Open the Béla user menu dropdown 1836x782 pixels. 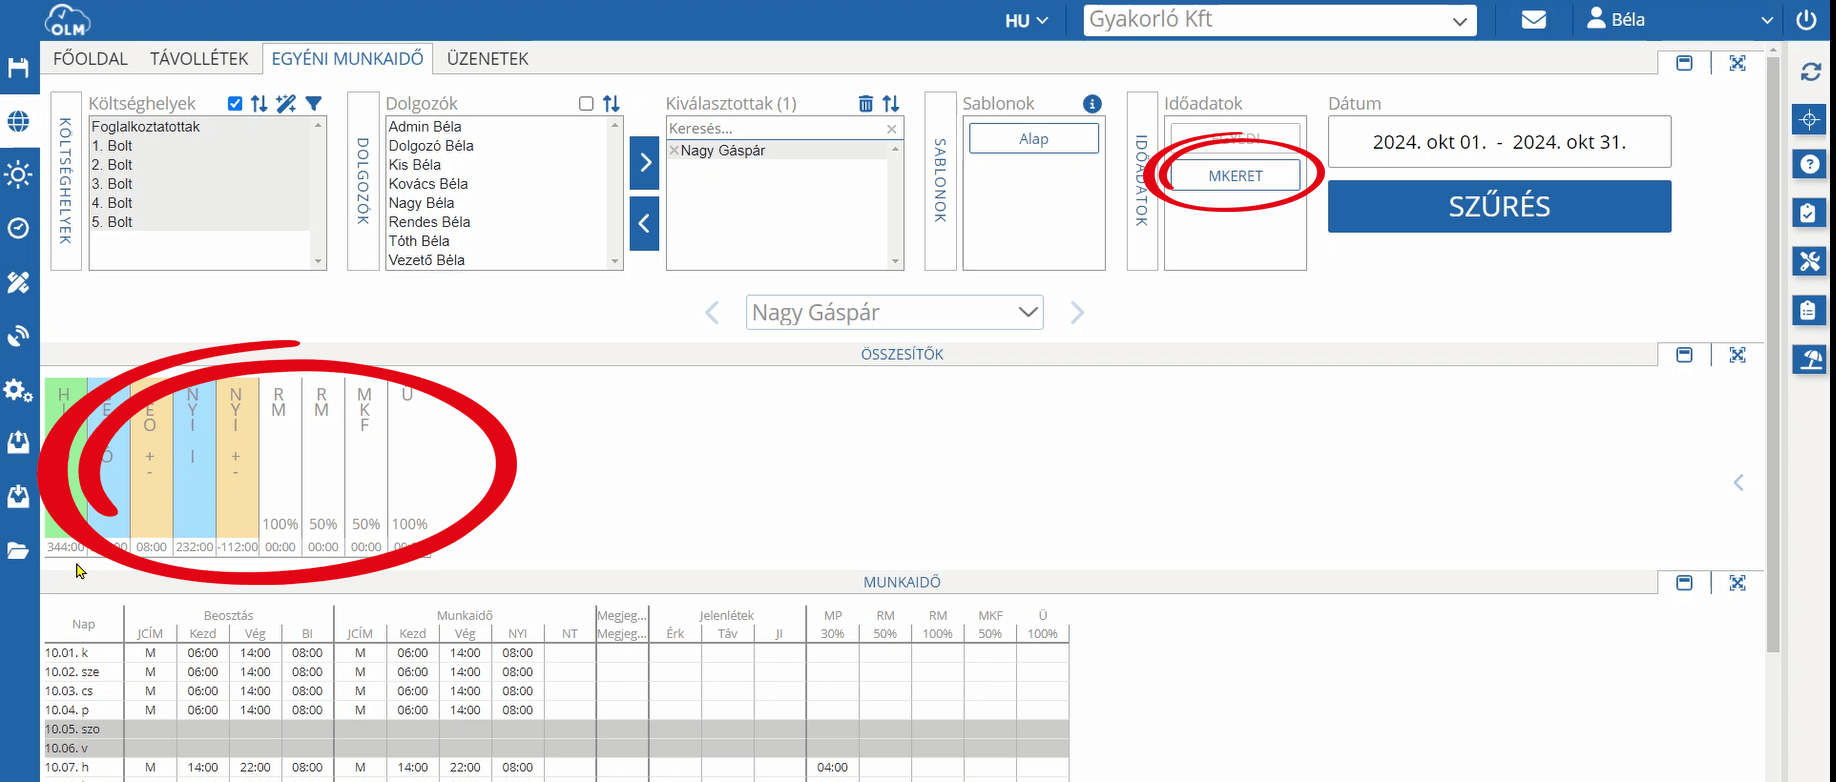[x=1679, y=20]
